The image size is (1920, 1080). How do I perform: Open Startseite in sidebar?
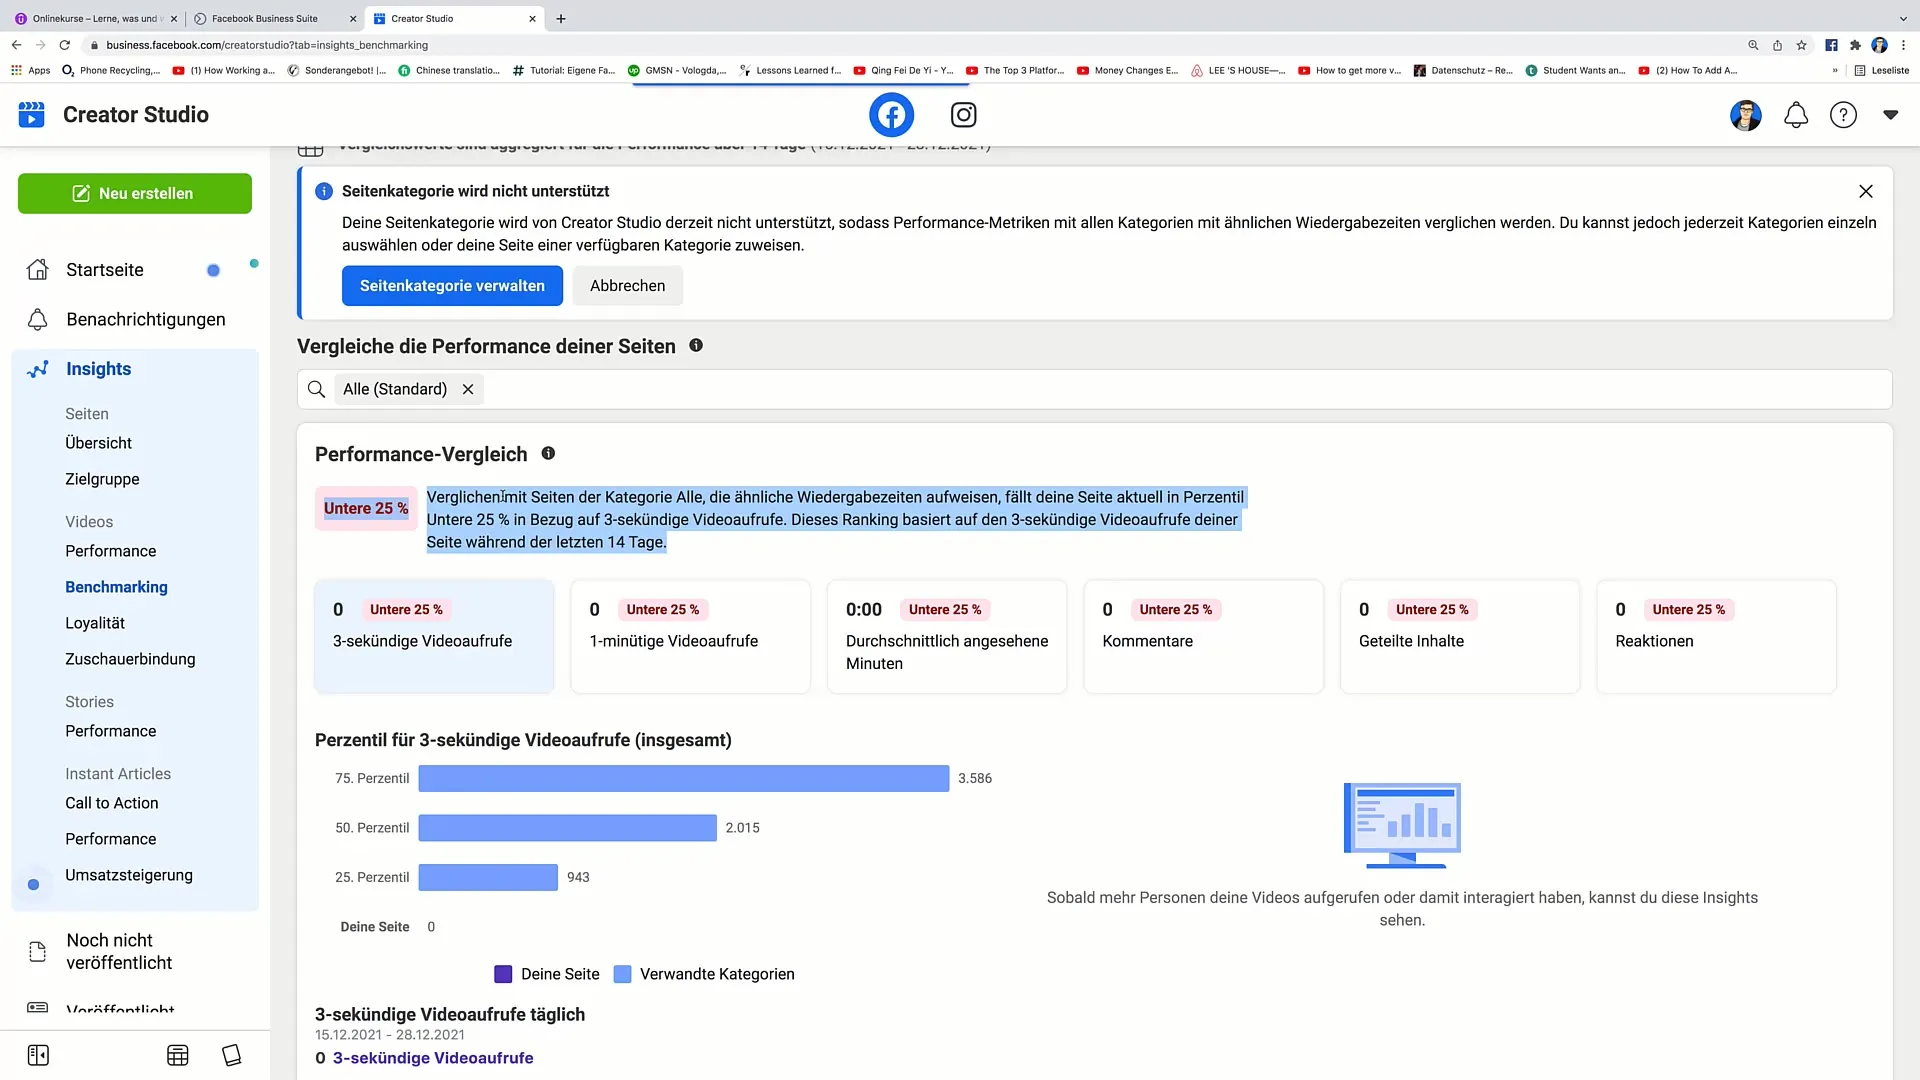(x=105, y=270)
